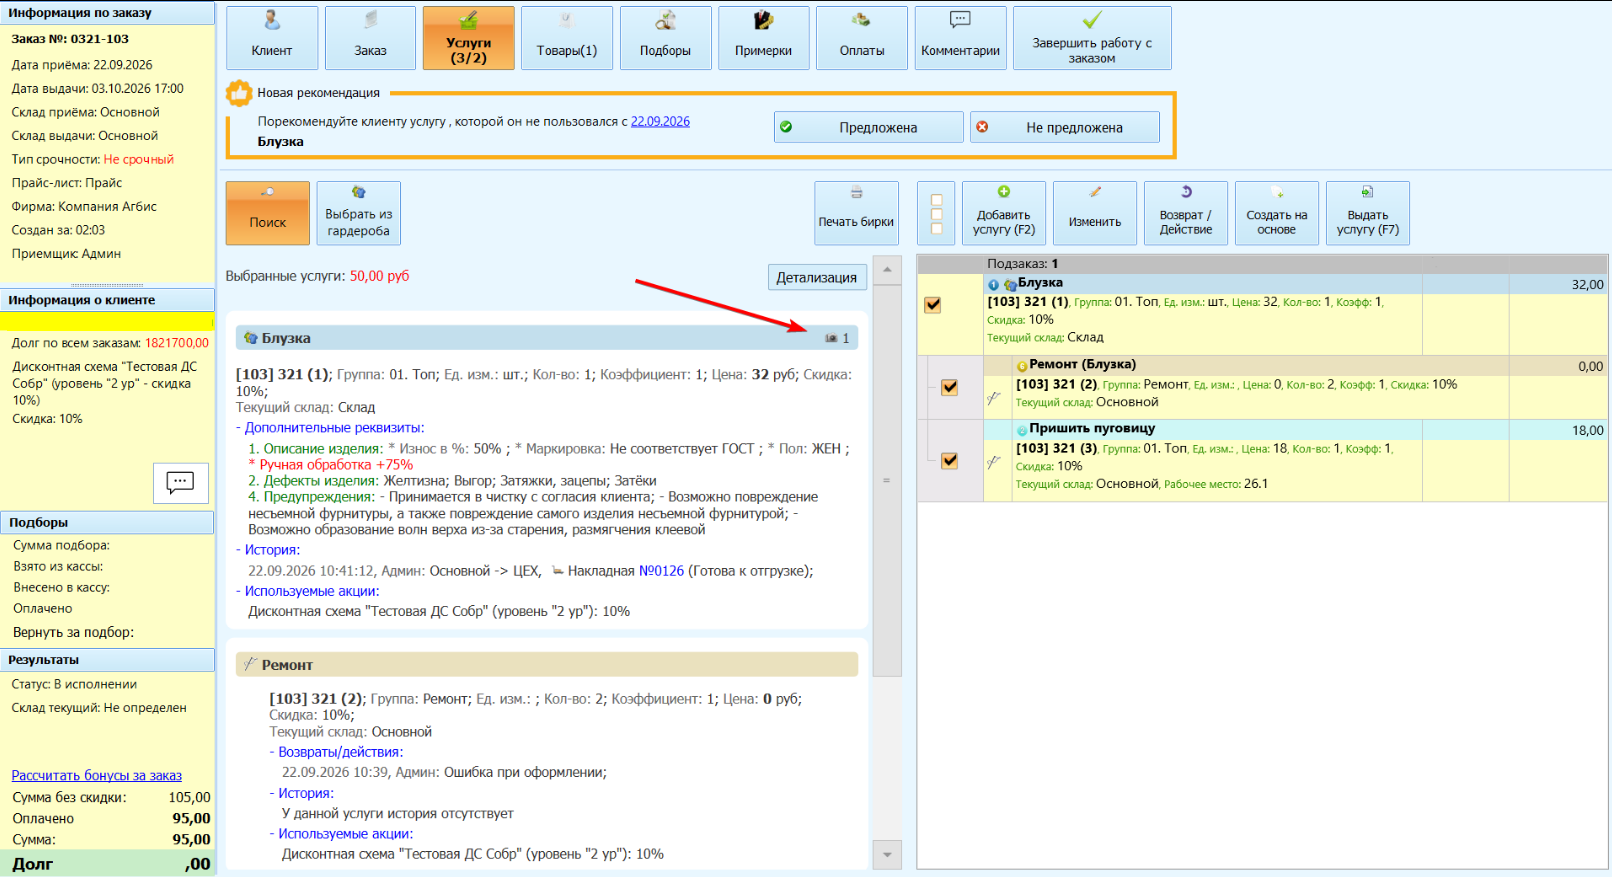This screenshot has width=1612, height=877.
Task: Click the Подборы panel header
Action: click(x=107, y=522)
